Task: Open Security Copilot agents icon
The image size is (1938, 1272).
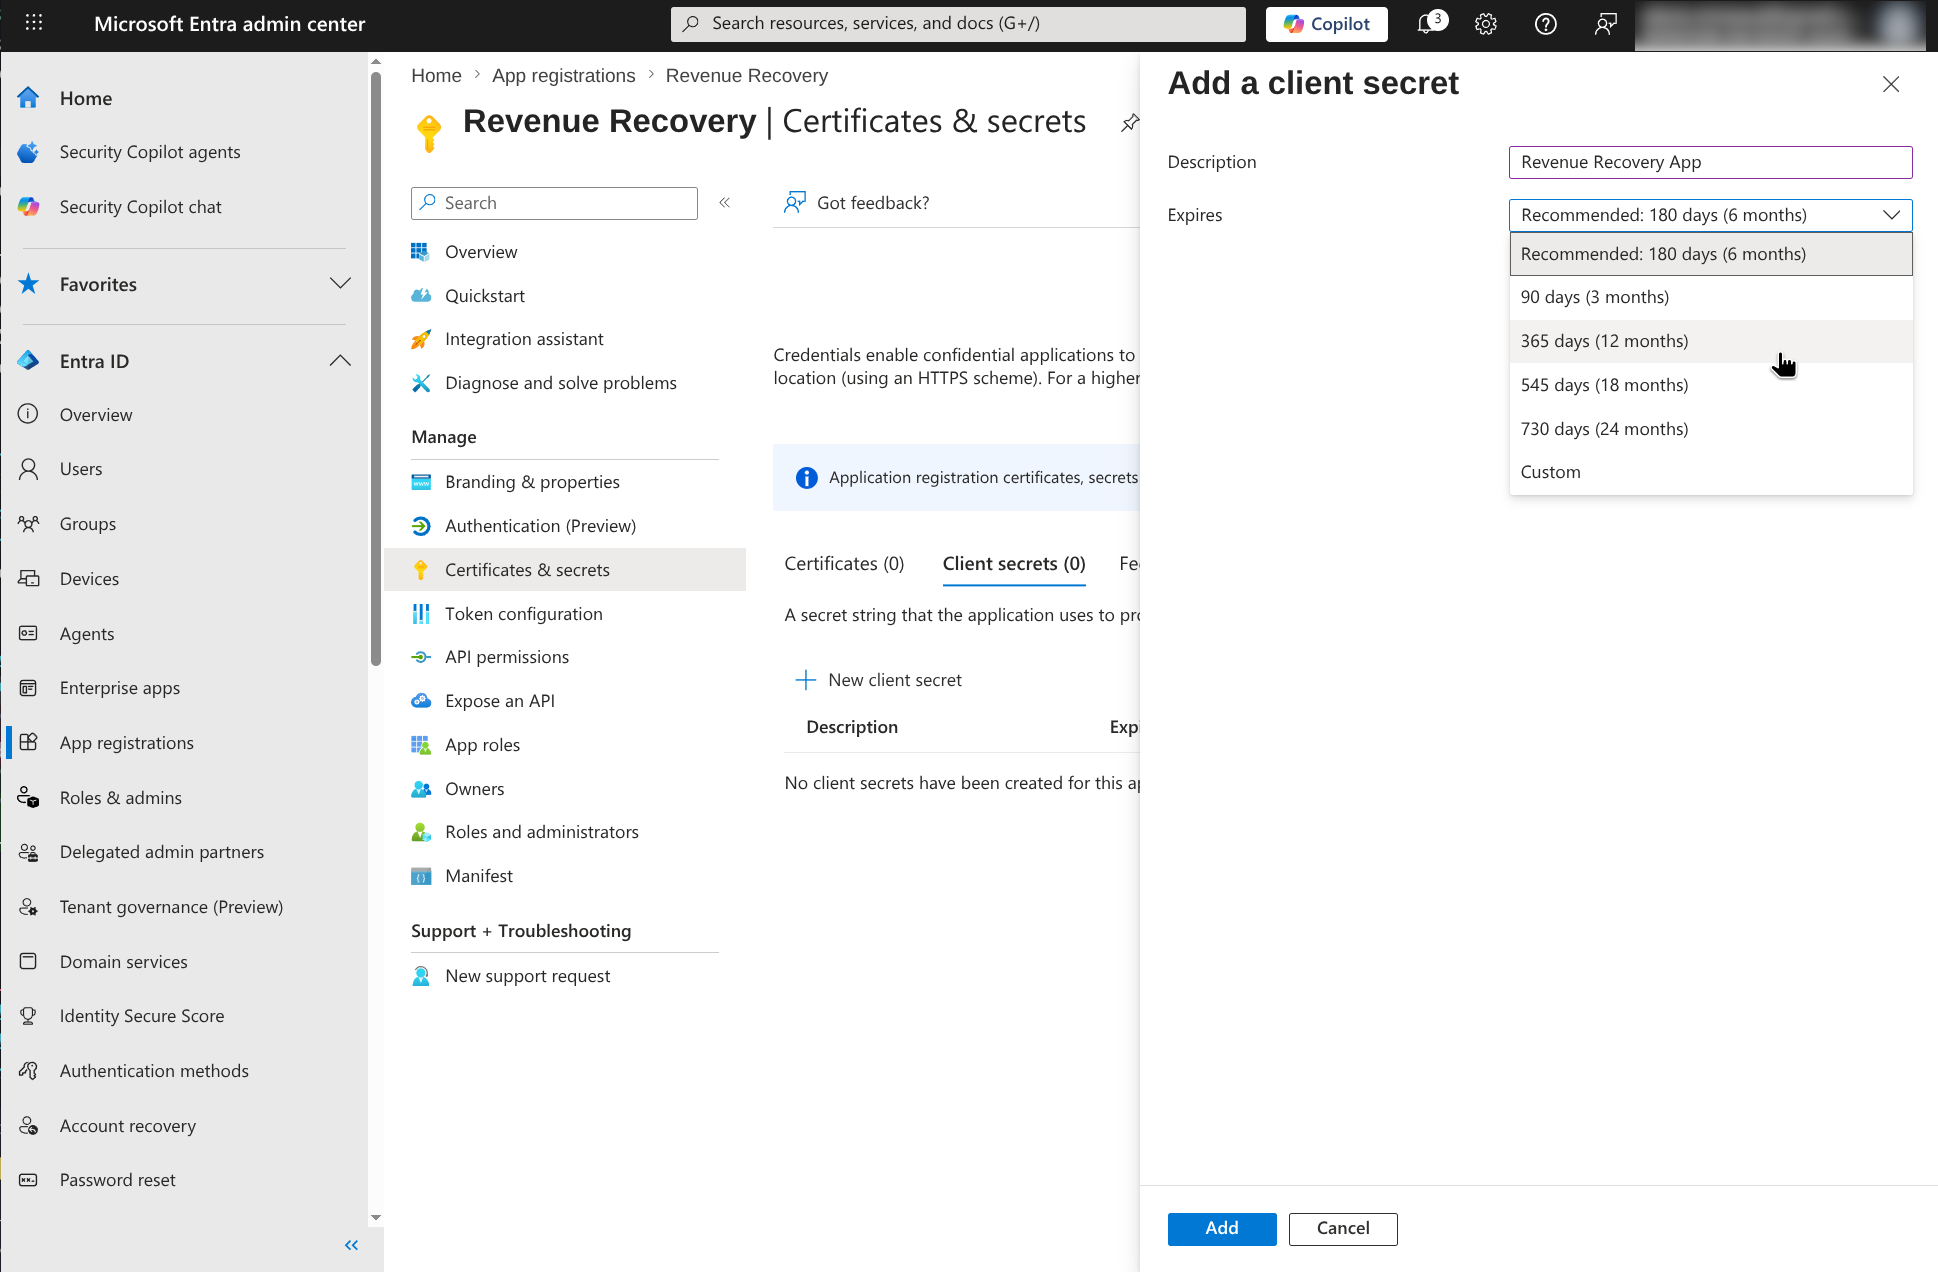Action: coord(28,152)
